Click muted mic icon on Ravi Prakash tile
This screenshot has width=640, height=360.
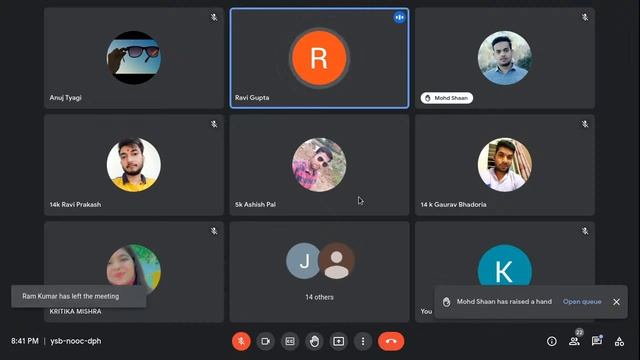coord(214,124)
